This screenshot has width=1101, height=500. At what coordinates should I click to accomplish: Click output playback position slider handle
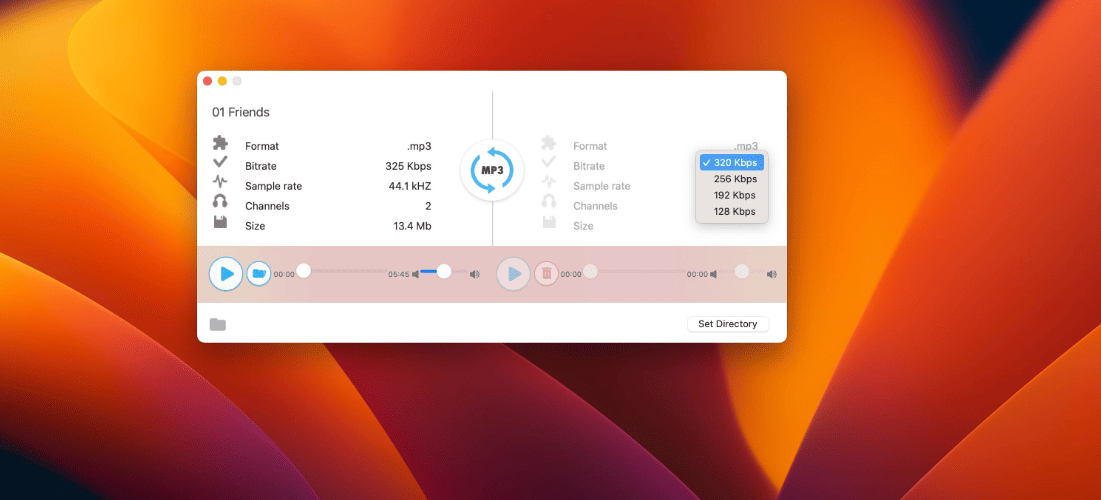pyautogui.click(x=591, y=271)
